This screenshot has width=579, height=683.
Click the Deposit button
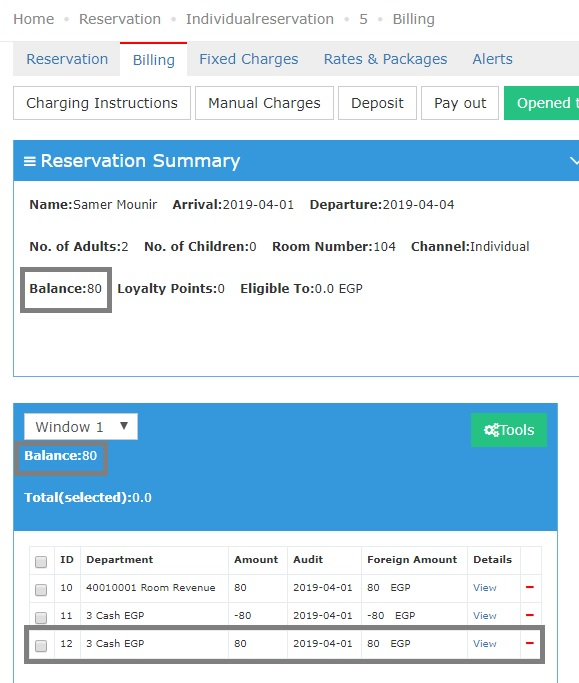[x=377, y=103]
